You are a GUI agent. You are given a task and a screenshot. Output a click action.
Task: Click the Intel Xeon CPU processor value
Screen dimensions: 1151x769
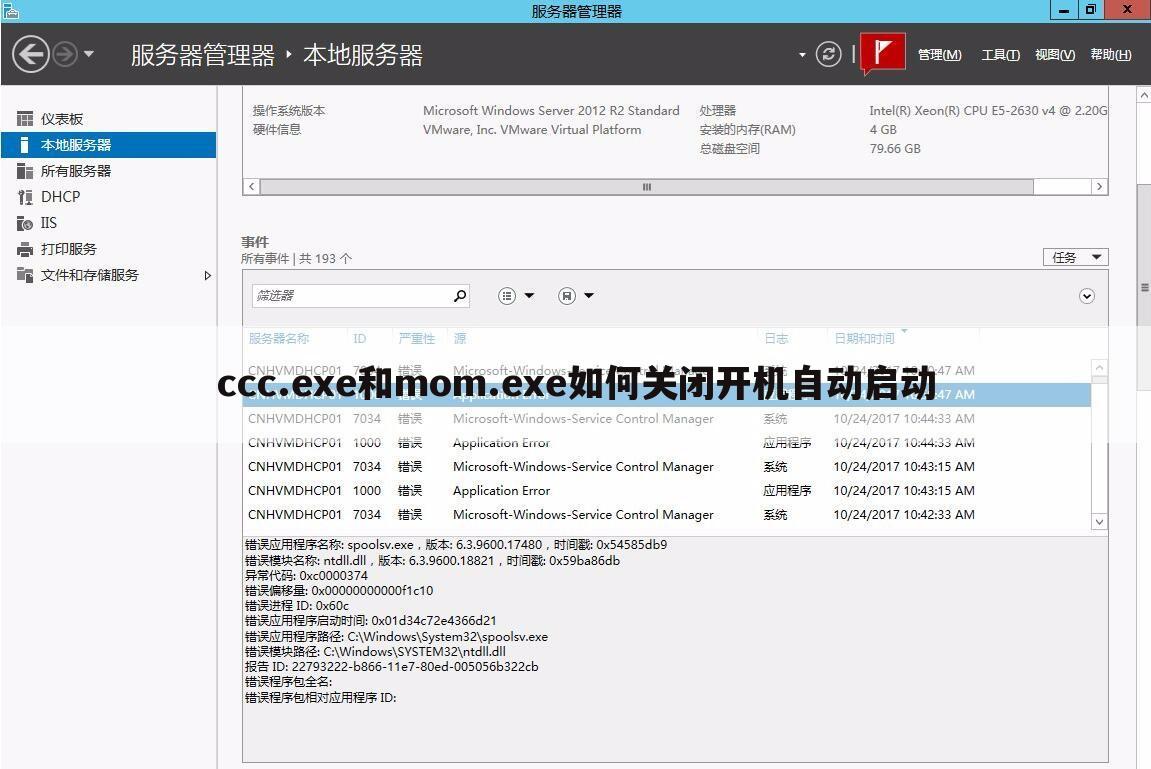[988, 111]
